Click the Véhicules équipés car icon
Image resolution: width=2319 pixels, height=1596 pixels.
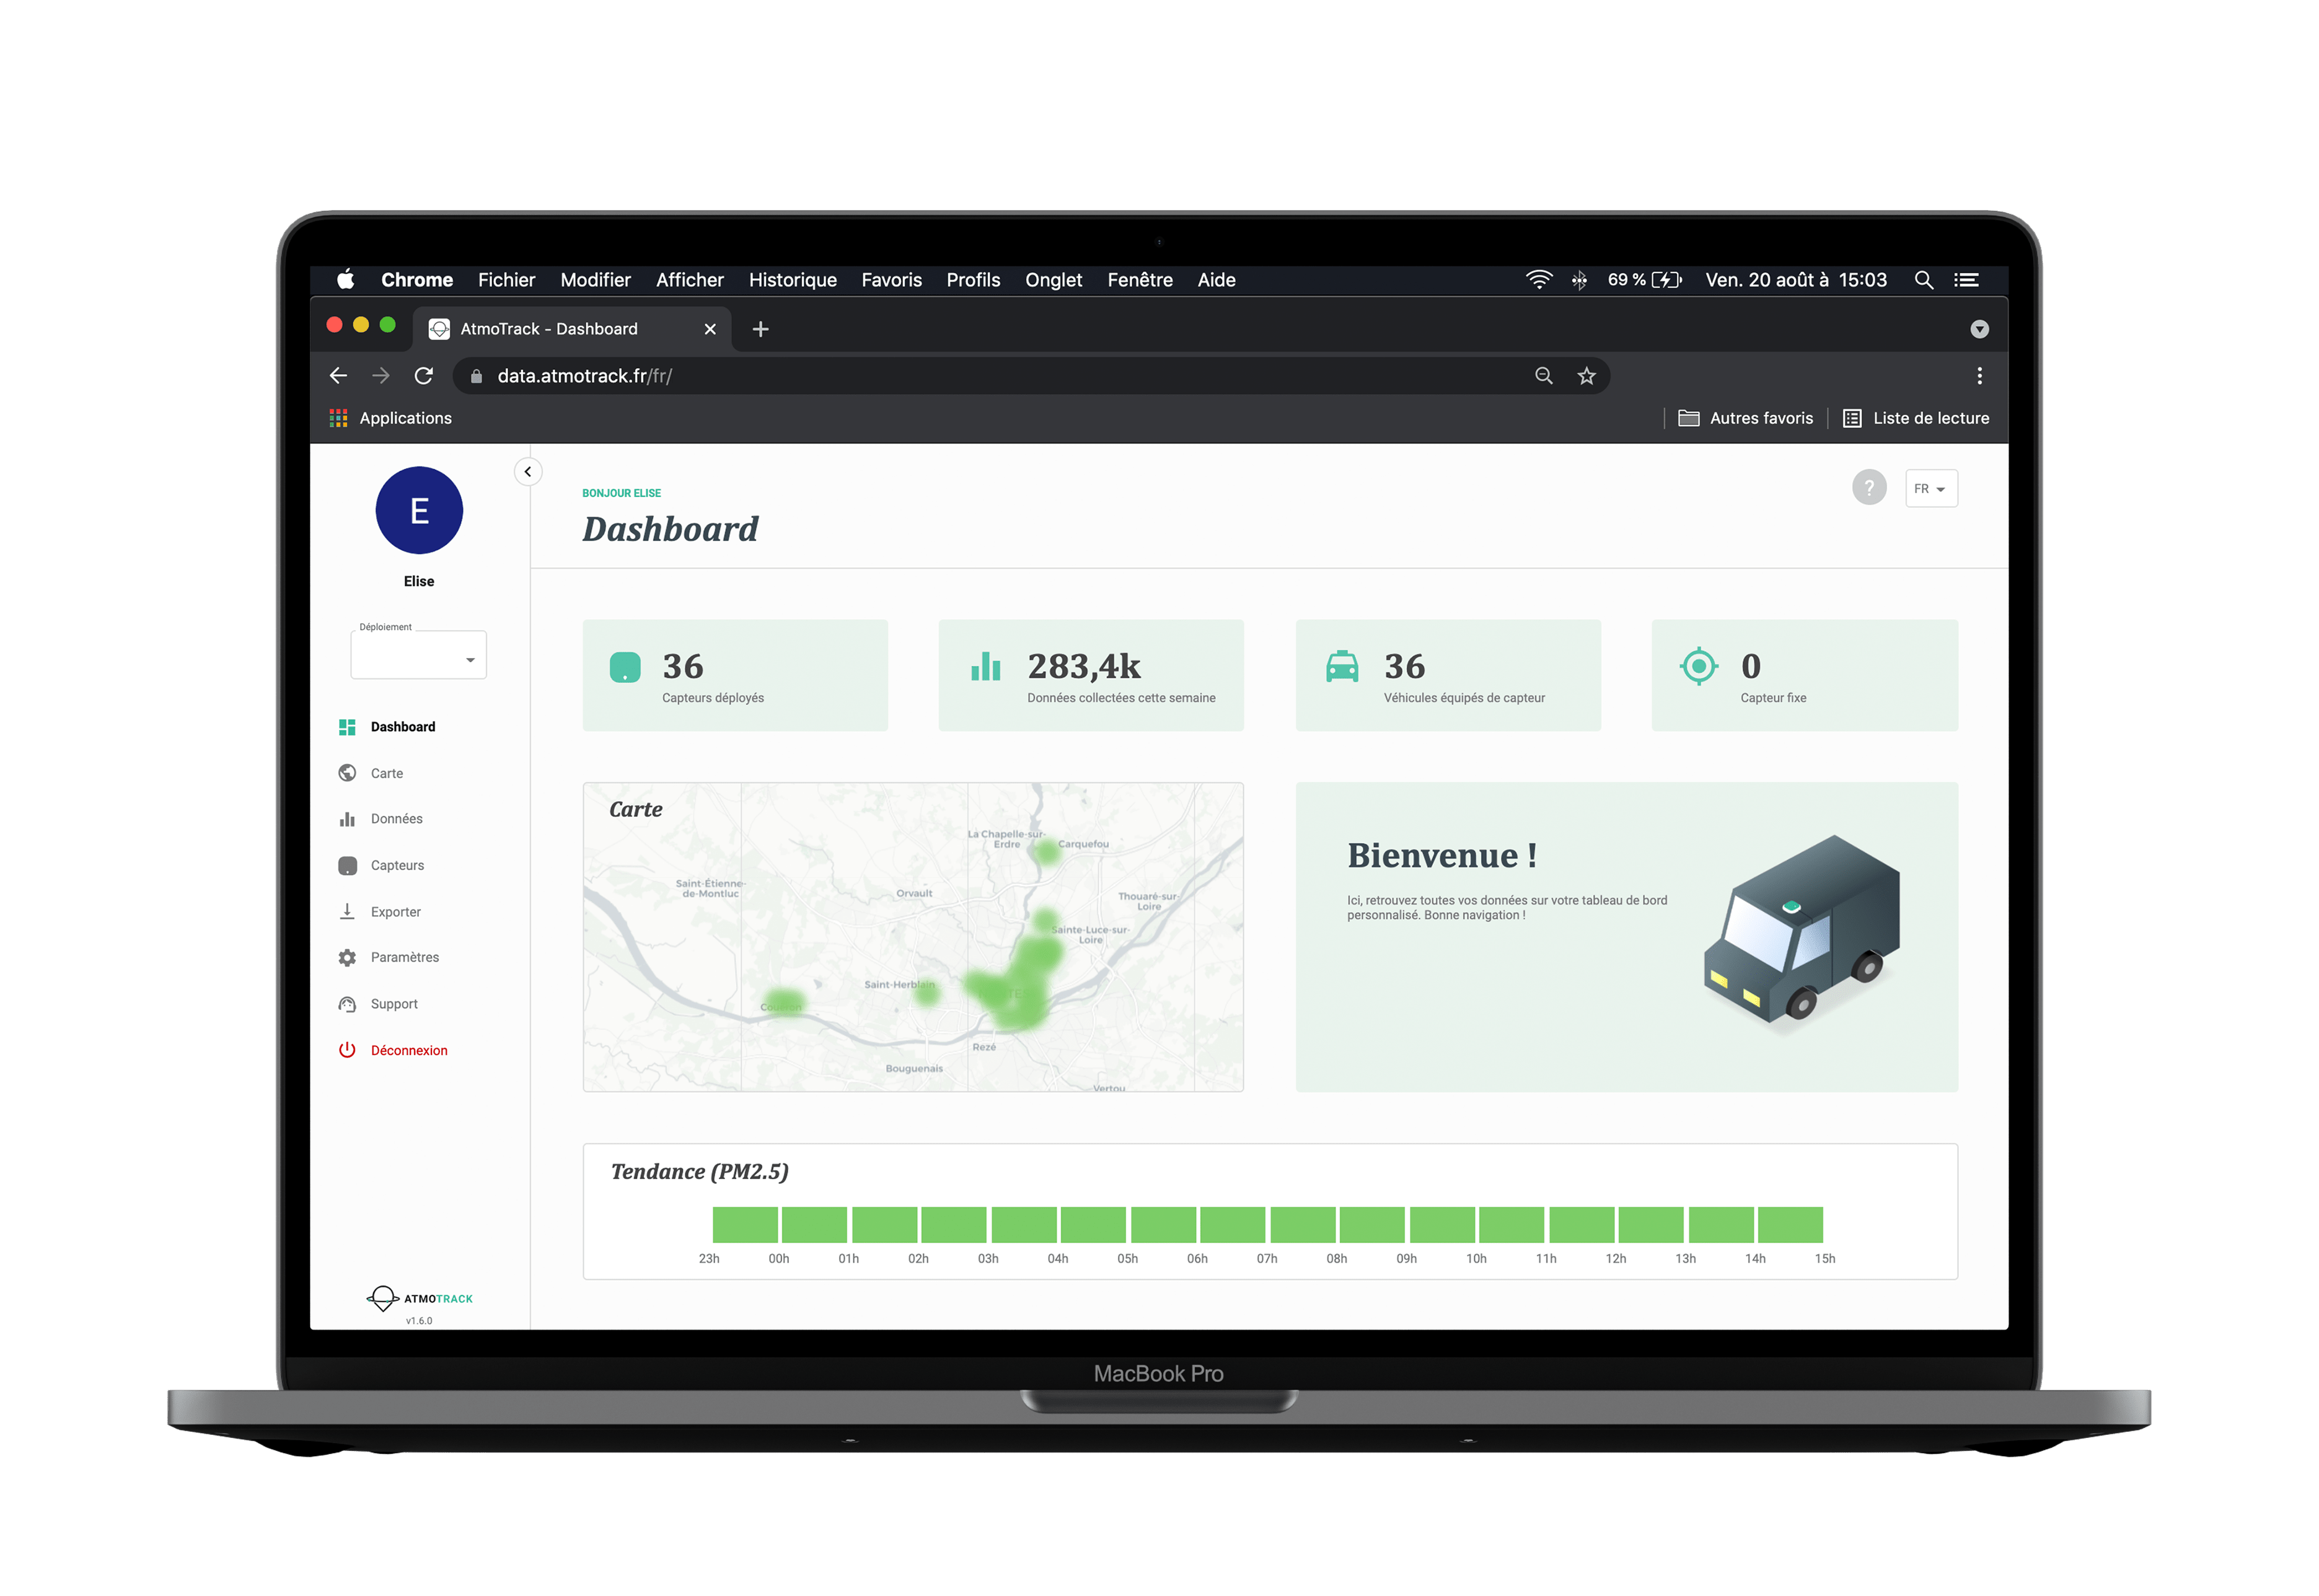[1342, 666]
